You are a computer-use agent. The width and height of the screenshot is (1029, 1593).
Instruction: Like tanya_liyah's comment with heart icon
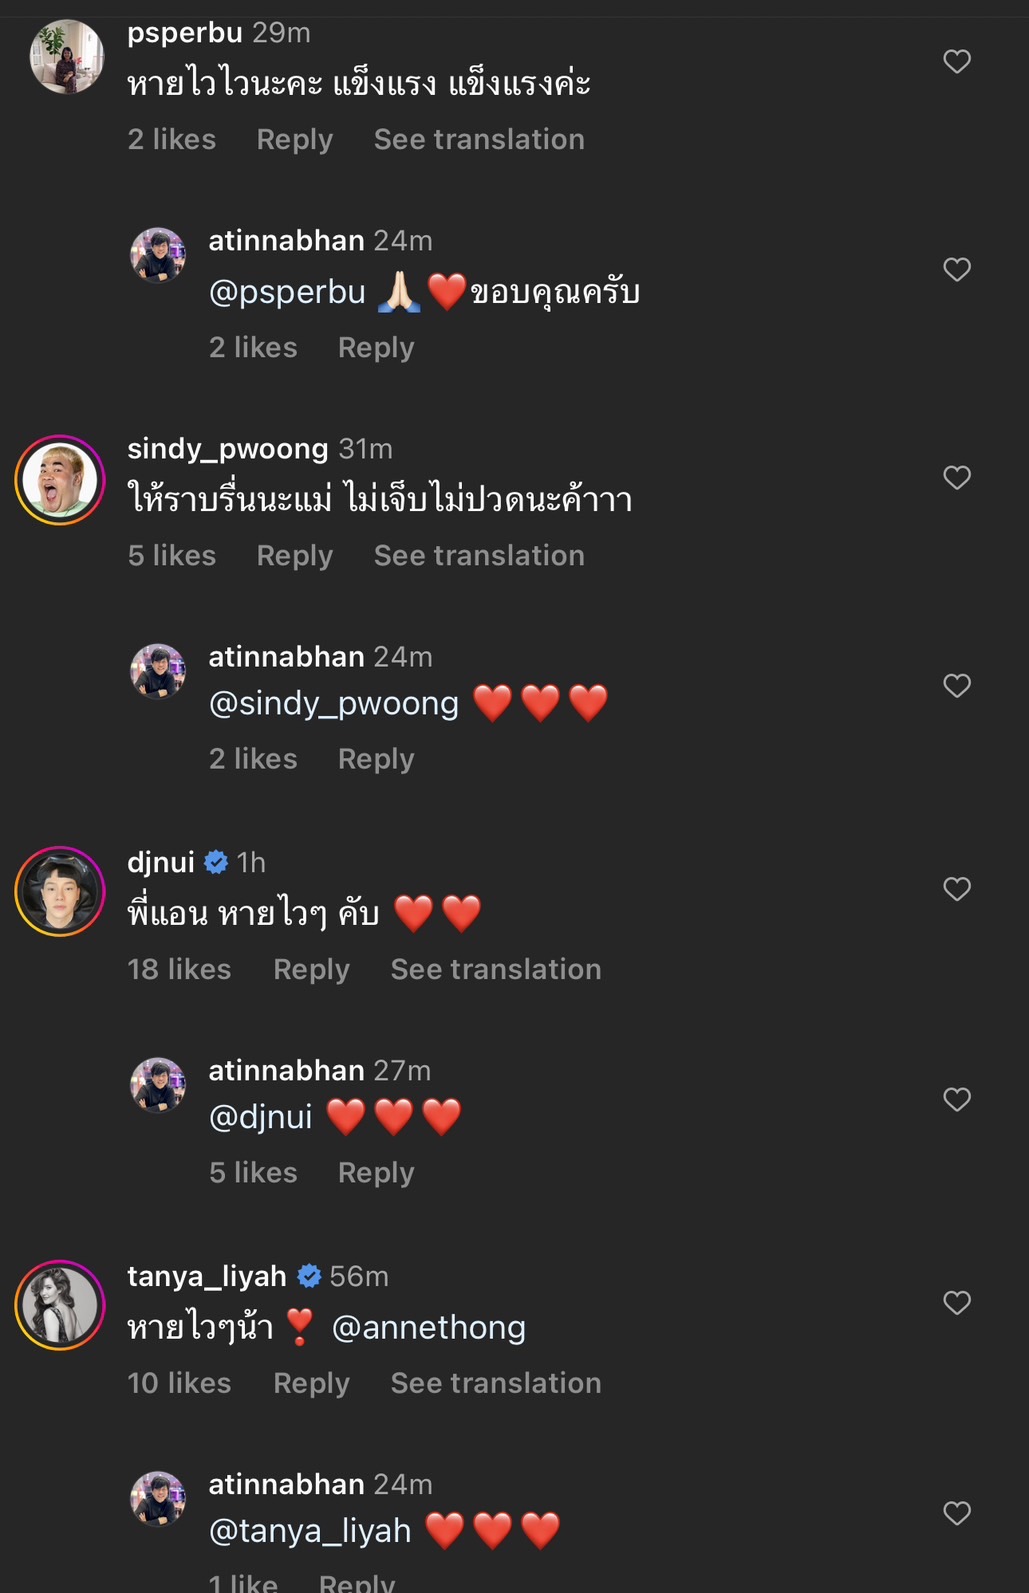click(956, 1303)
